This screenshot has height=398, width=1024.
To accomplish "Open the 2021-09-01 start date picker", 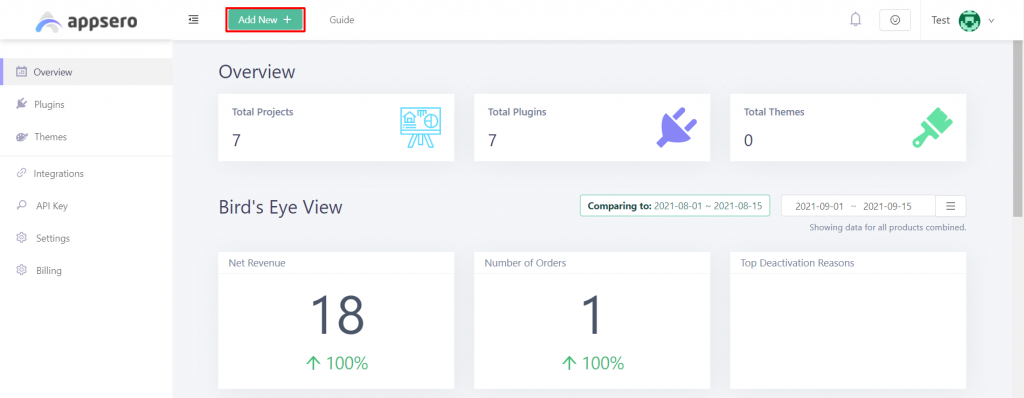I will coord(819,206).
